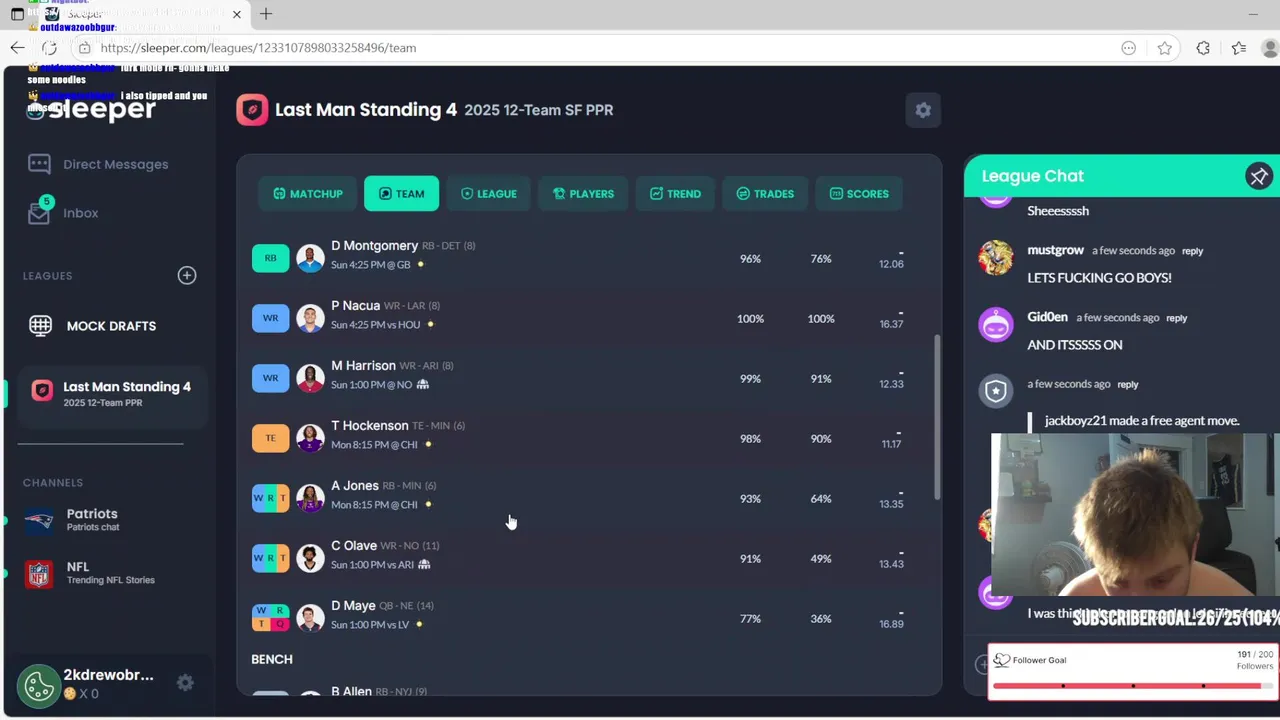Click roster list scrollbar thumb
Viewport: 1280px width, 720px height.
point(937,417)
